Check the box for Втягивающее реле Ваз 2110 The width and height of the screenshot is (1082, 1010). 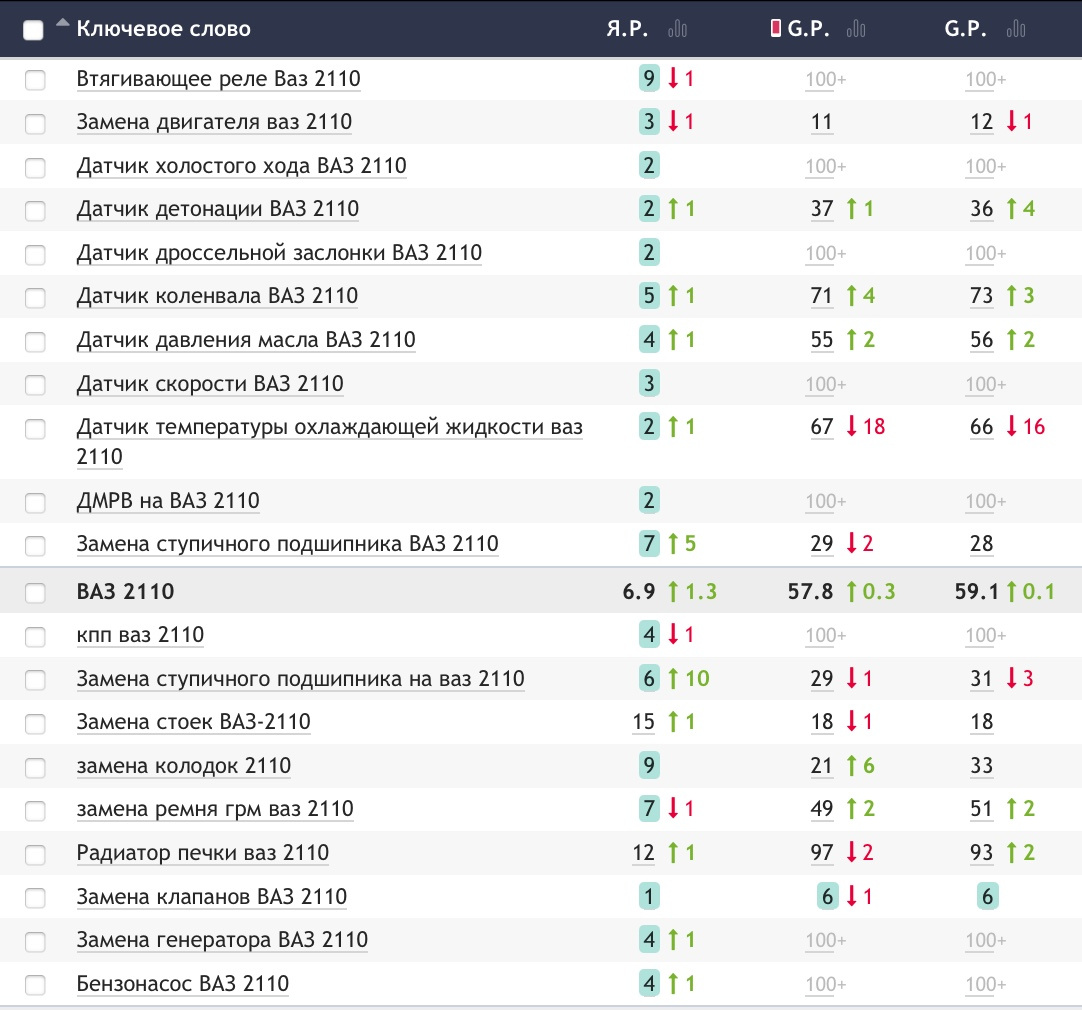[x=35, y=80]
